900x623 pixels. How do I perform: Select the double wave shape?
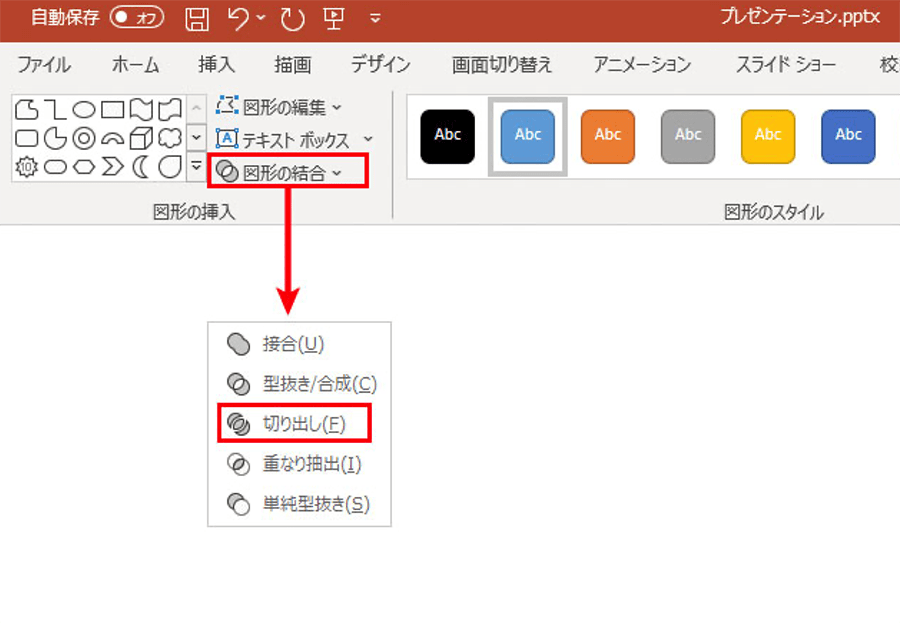pos(170,109)
